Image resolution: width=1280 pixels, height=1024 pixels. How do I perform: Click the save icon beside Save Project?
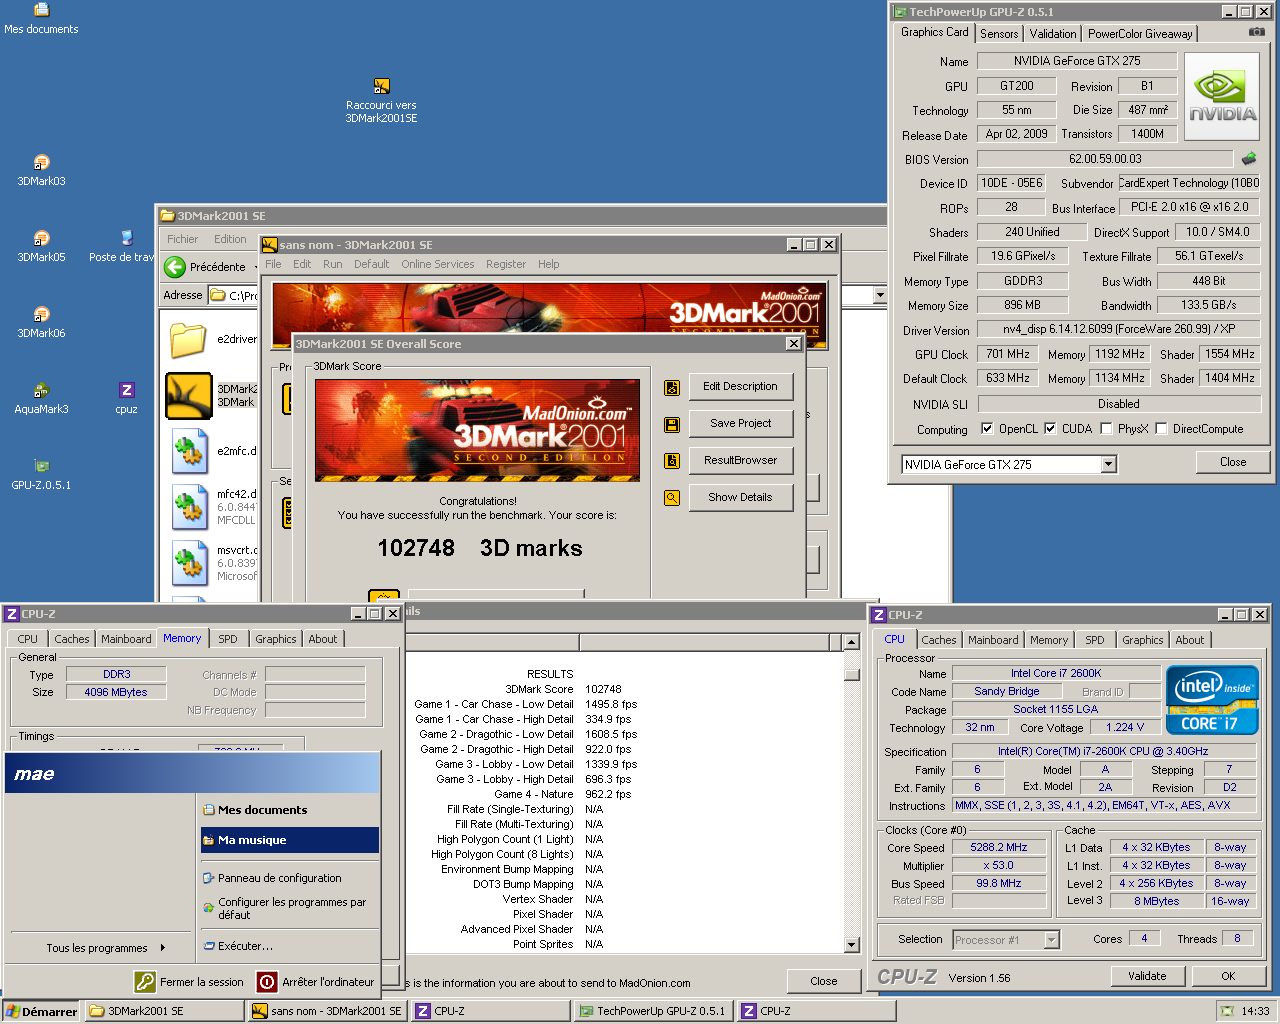tap(672, 424)
